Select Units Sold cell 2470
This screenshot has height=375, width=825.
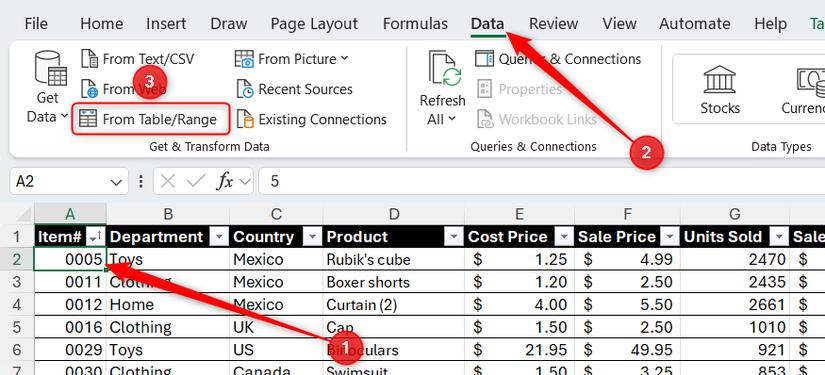click(735, 259)
